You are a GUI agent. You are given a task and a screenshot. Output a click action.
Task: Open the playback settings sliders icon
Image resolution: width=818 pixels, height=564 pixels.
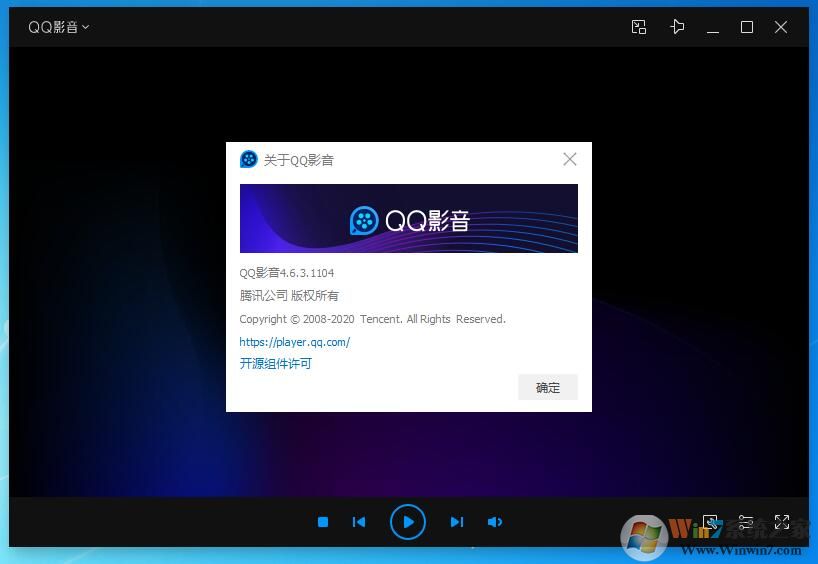click(x=746, y=522)
